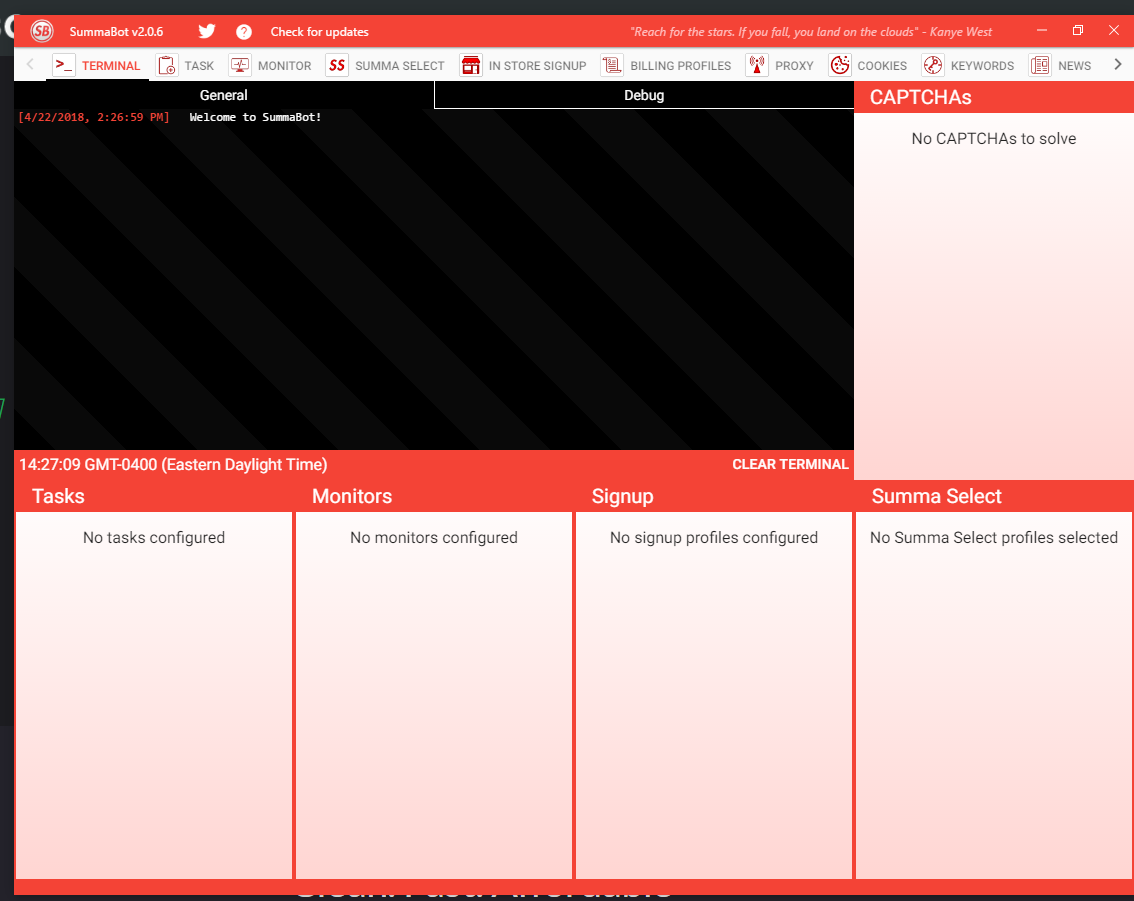Open the SUMMA SELECT tab label
The image size is (1134, 901).
click(400, 66)
